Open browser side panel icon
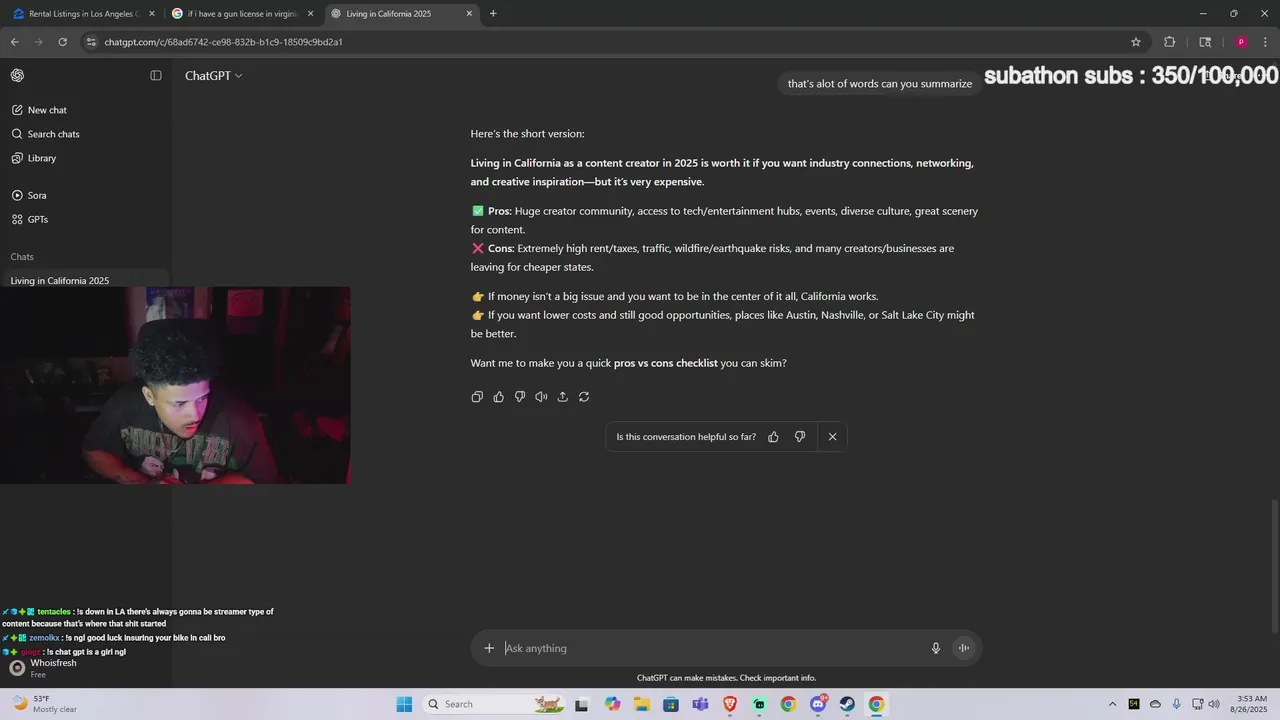Viewport: 1280px width, 720px height. tap(1205, 42)
